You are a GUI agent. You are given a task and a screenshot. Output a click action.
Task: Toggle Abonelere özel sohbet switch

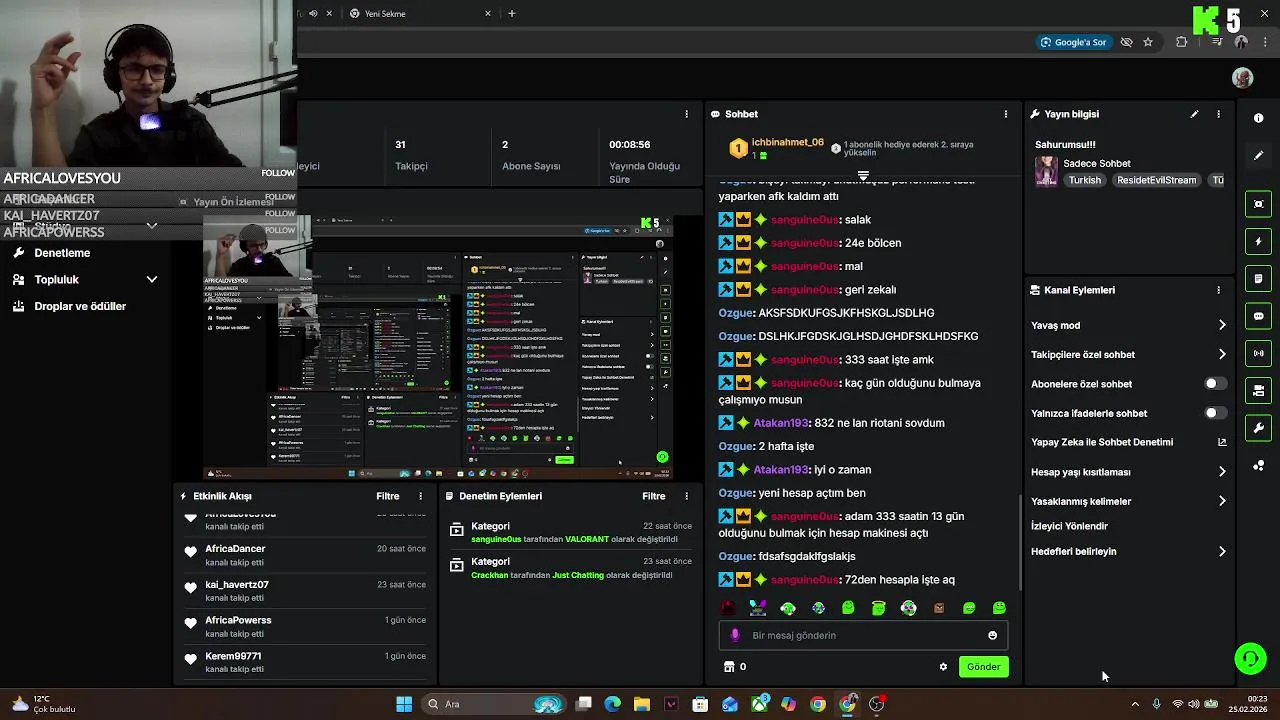tap(1215, 384)
